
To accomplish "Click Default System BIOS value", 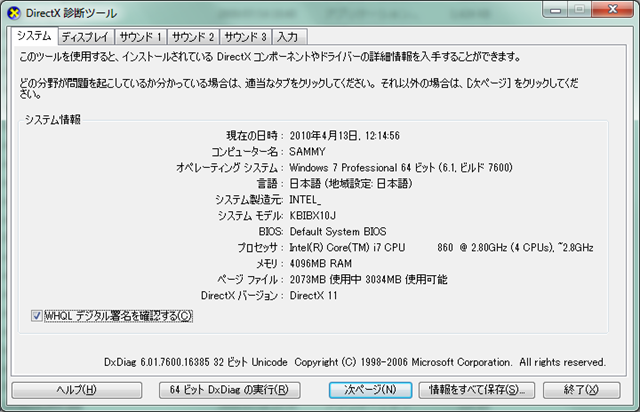I will 338,232.
